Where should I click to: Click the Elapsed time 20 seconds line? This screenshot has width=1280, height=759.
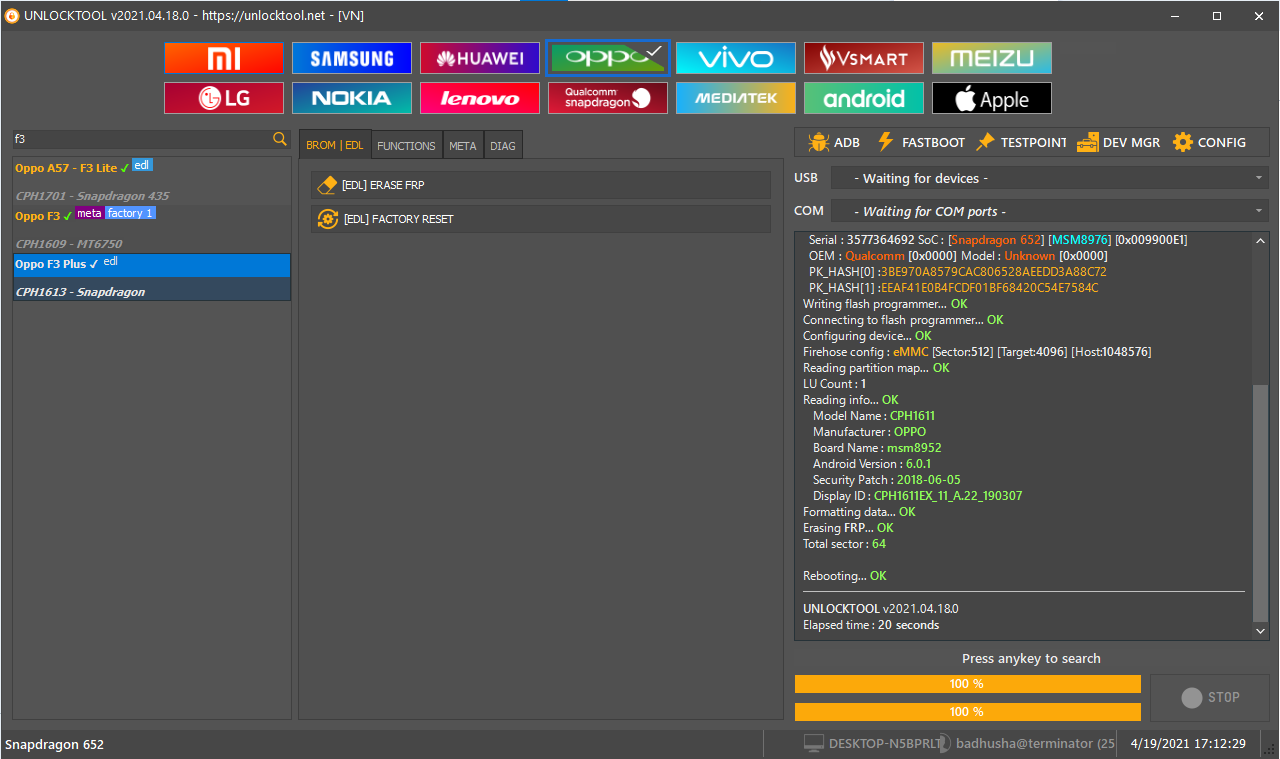[x=871, y=625]
